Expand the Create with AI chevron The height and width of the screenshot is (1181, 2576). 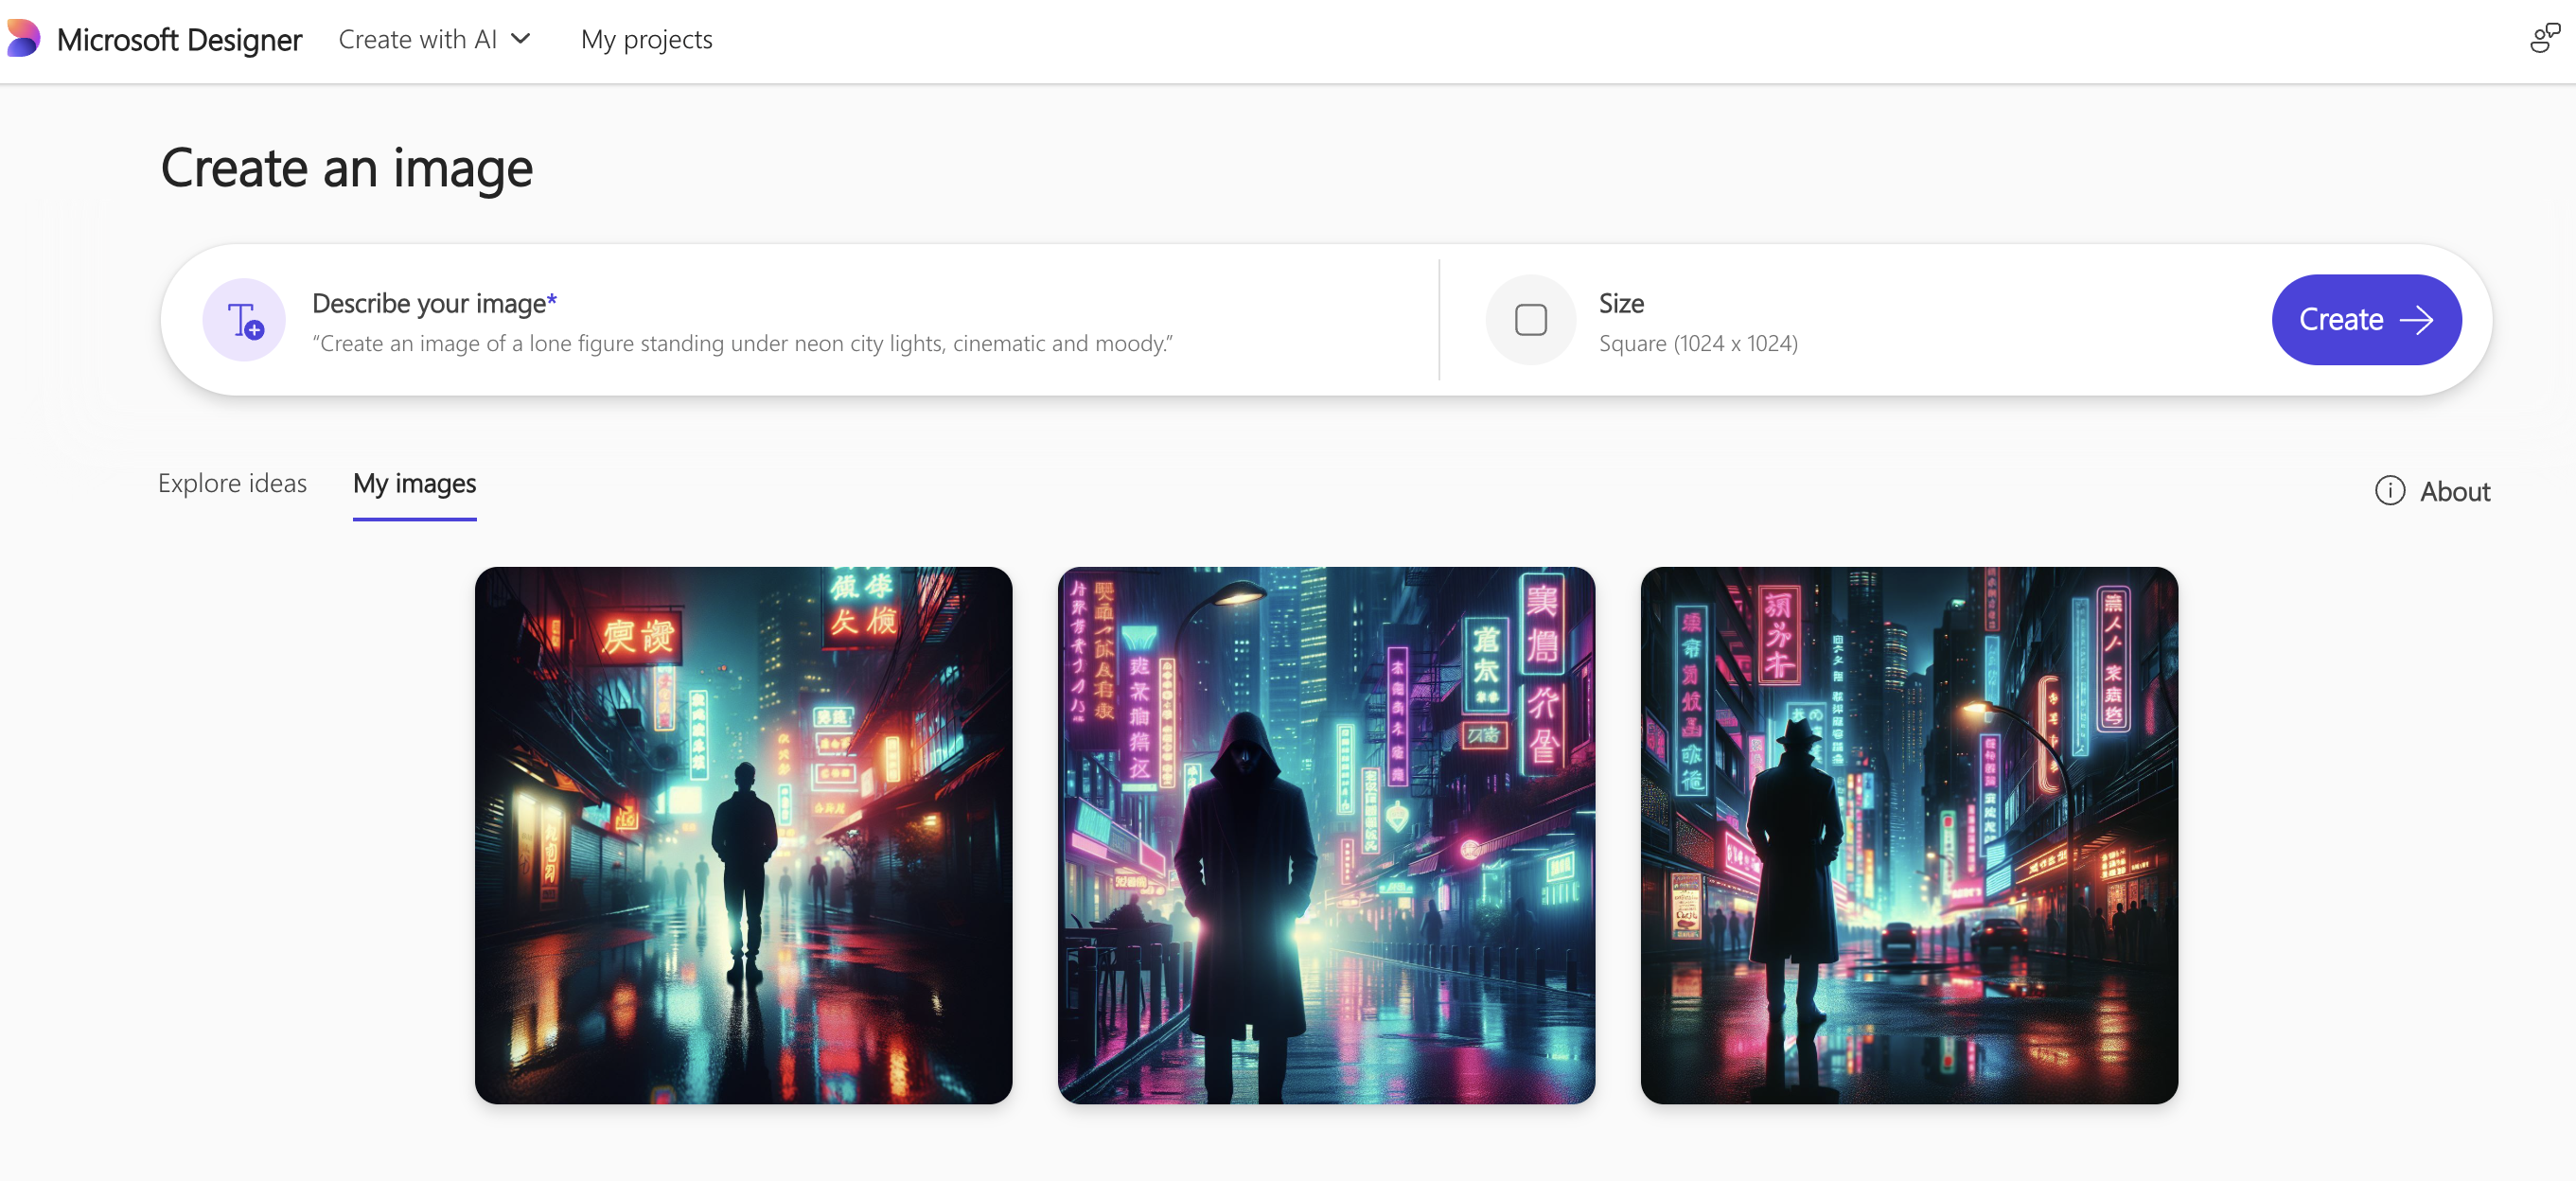[x=521, y=39]
